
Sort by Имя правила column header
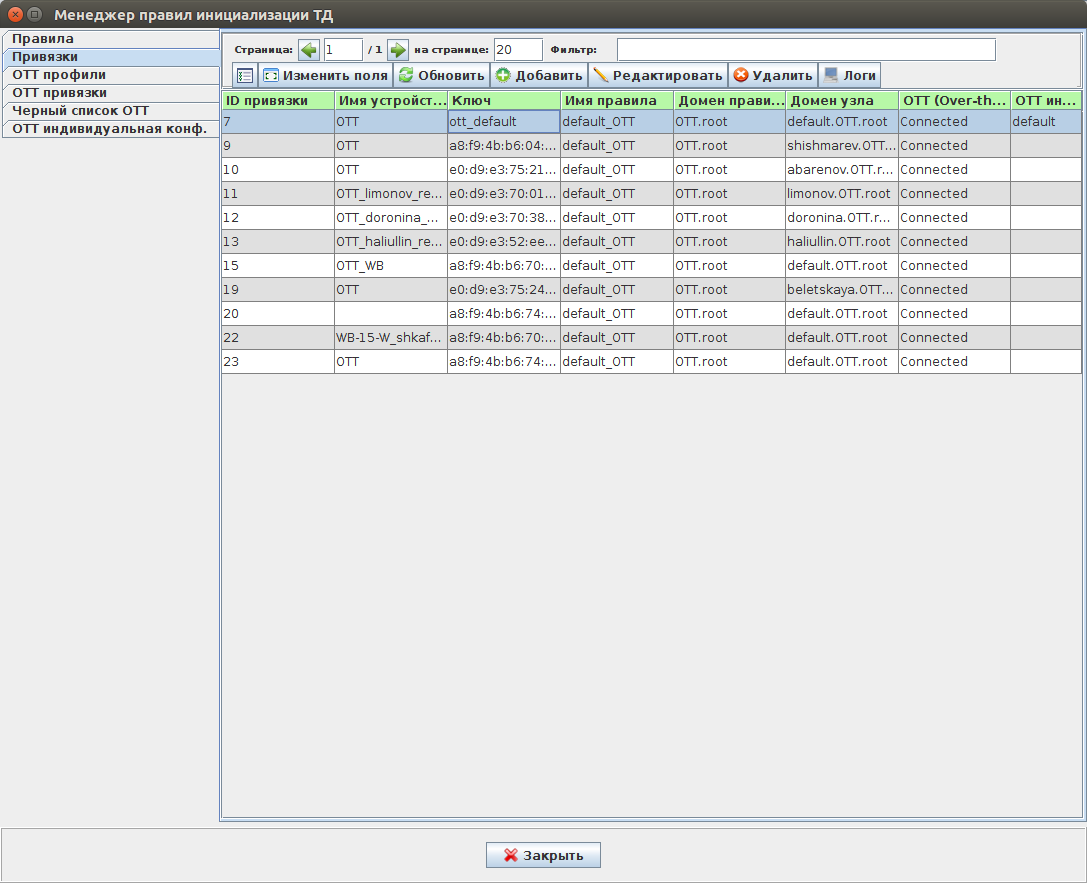coord(617,100)
